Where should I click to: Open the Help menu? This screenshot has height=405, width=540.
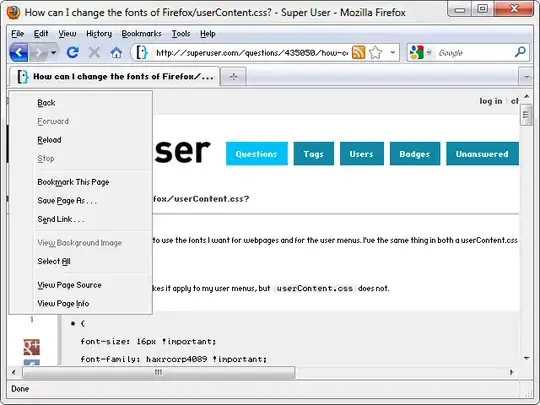(208, 34)
